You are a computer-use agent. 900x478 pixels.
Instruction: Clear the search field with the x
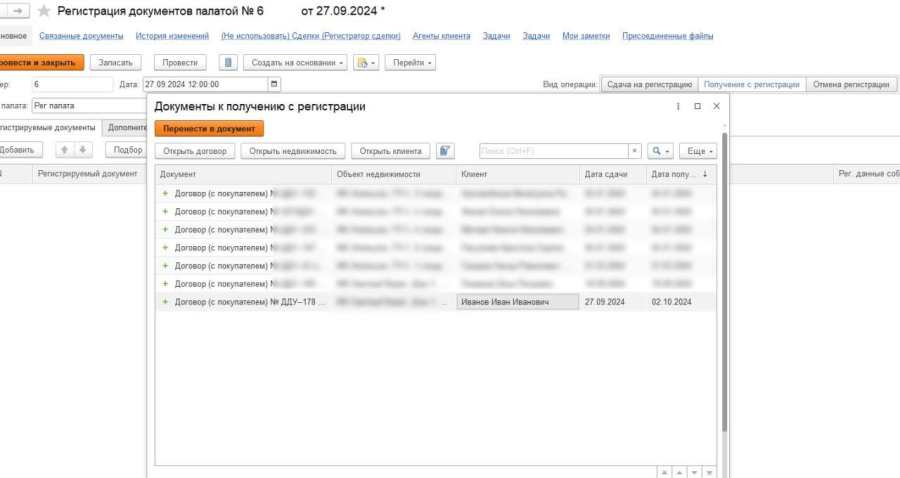point(634,151)
